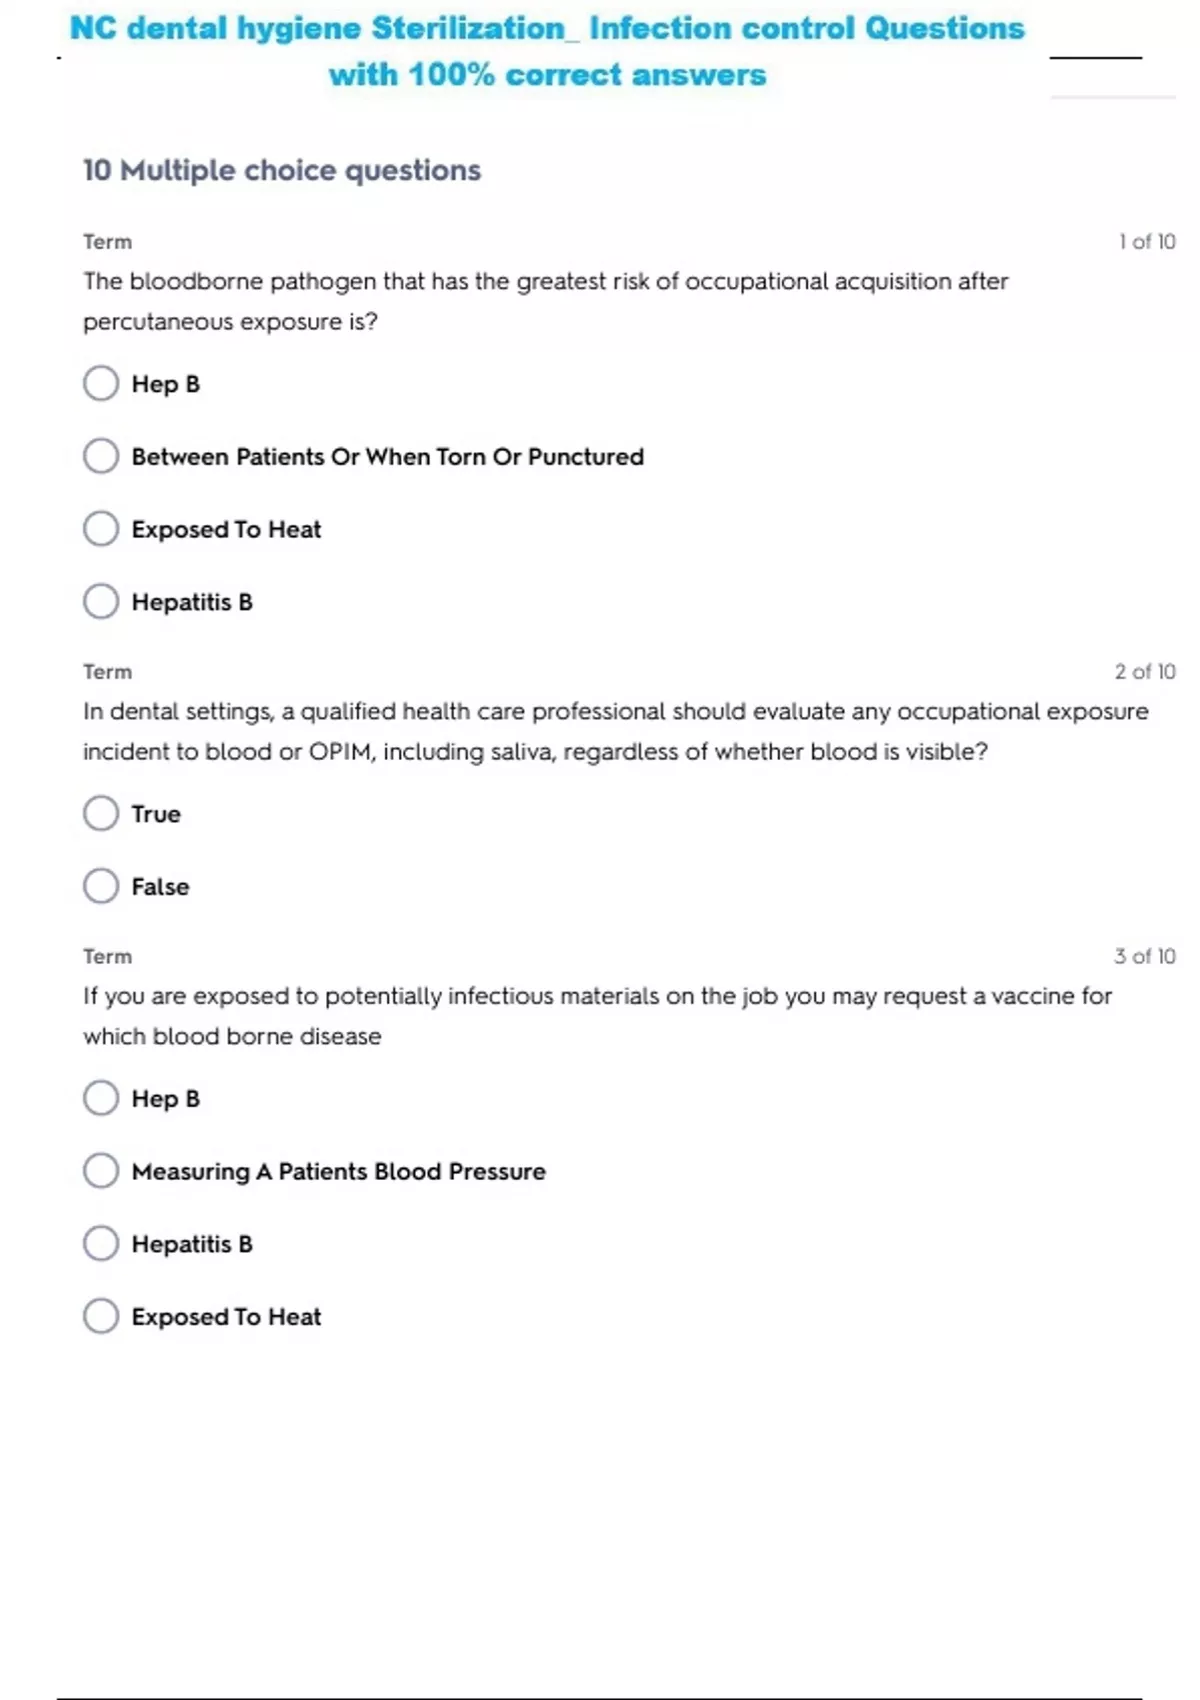1200x1700 pixels.
Task: Click the "10 Multiple choice questions" heading
Action: 282,171
